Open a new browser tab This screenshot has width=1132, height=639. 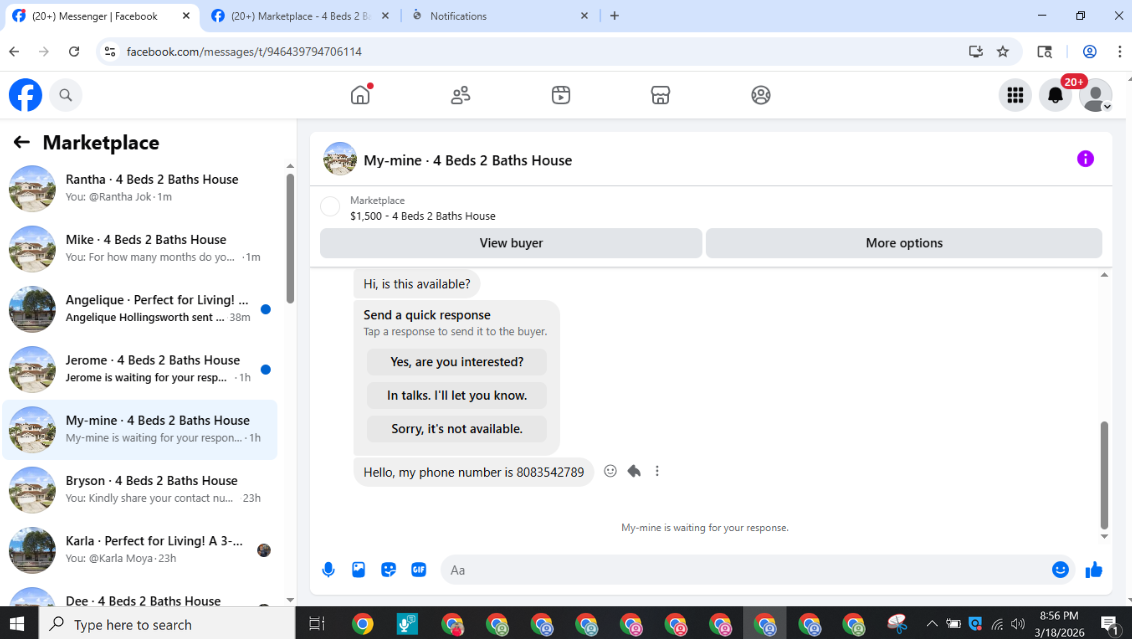tap(614, 16)
